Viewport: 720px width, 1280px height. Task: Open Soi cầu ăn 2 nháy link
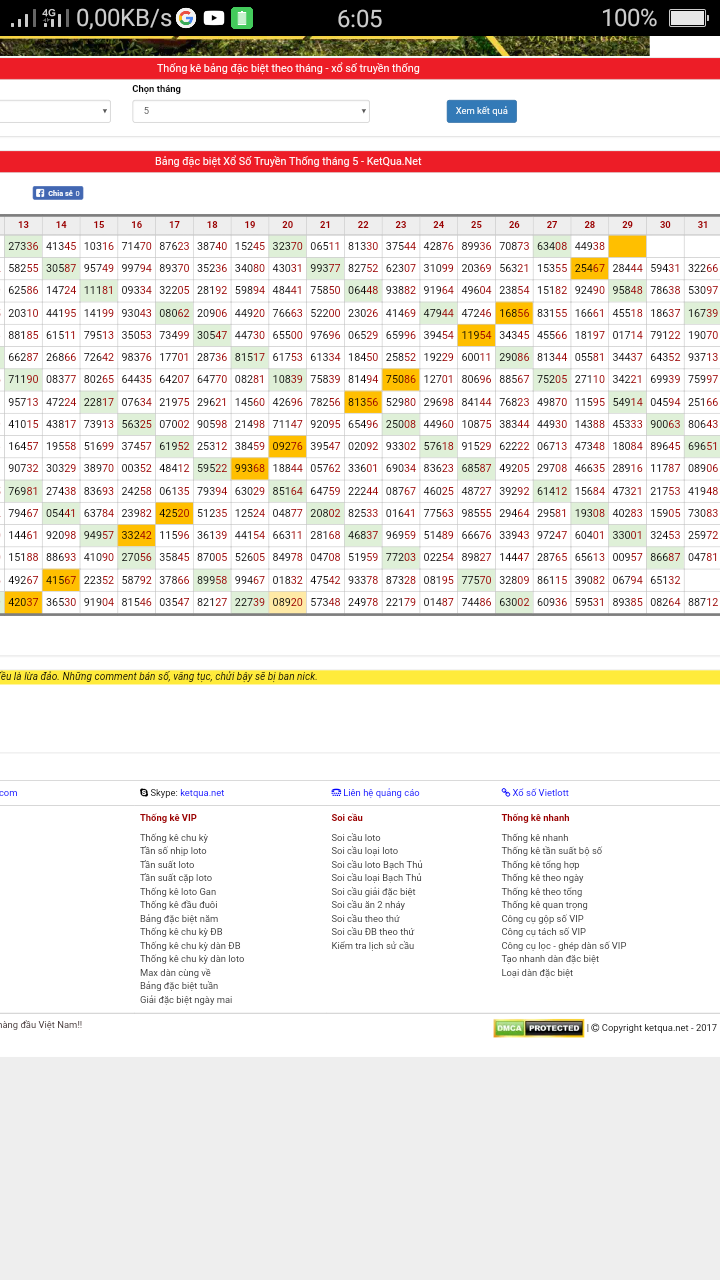pos(368,905)
